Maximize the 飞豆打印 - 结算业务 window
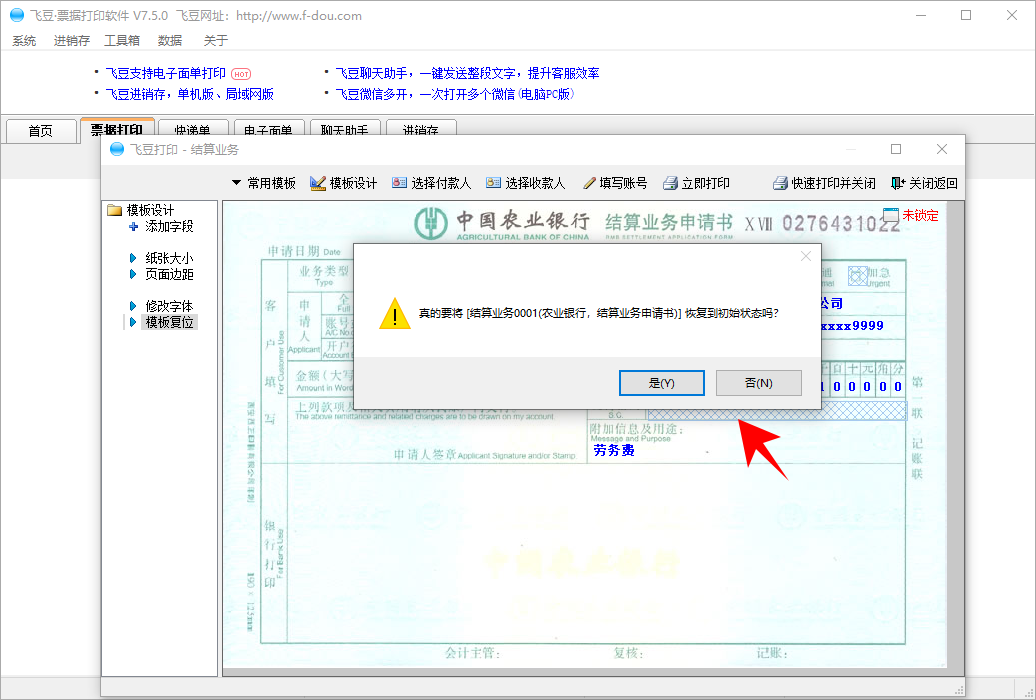This screenshot has width=1036, height=700. [896, 149]
